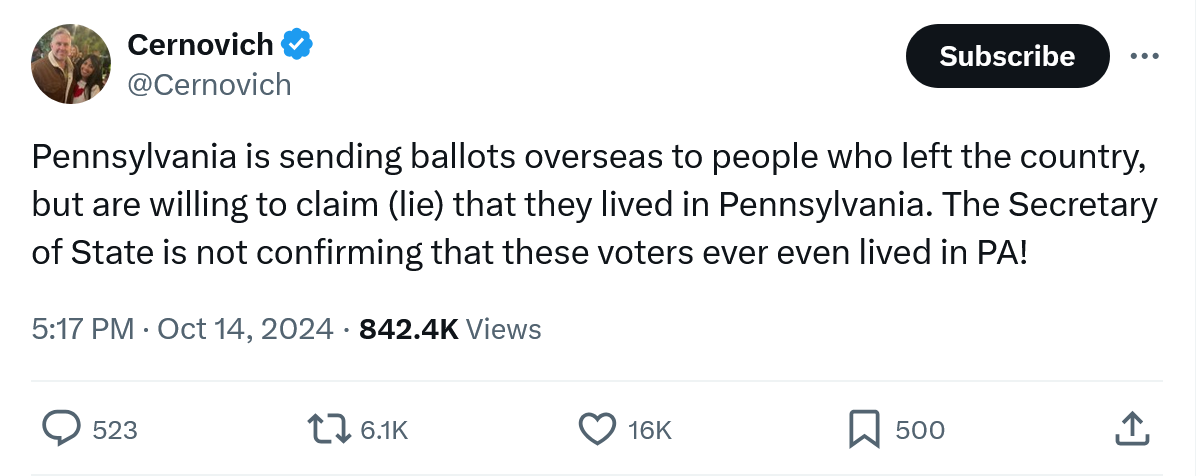
Task: Click the 500 bookmarks count
Action: pyautogui.click(x=920, y=430)
